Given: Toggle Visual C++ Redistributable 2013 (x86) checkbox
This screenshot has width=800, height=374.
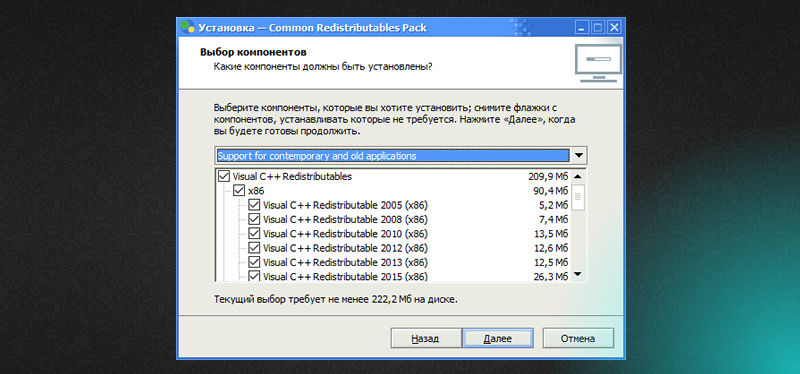Looking at the screenshot, I should [x=254, y=263].
